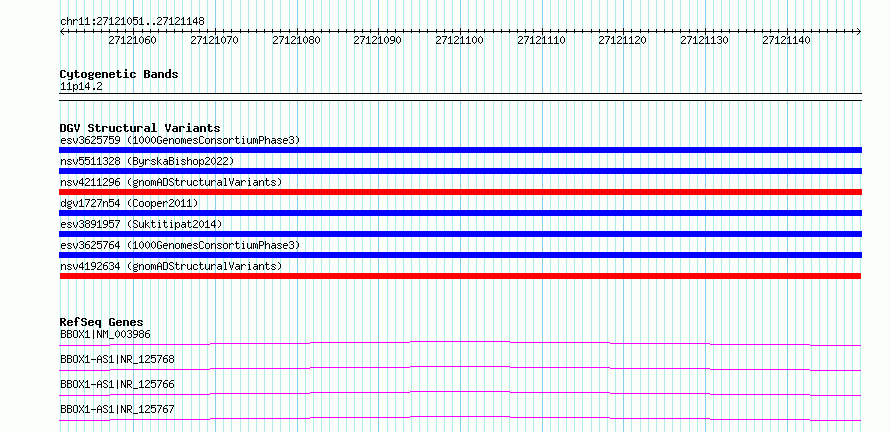Click the DGV Structural Variants track title

140,128
